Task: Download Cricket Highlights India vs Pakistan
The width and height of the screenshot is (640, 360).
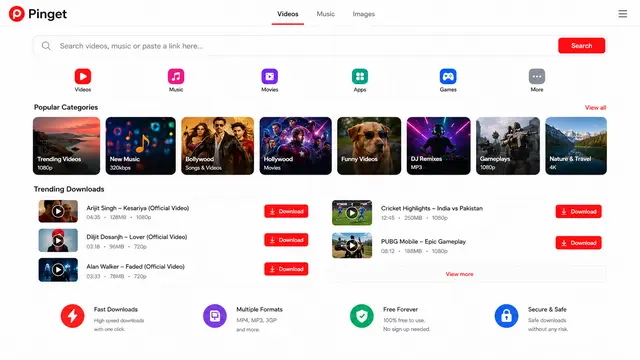Action: click(x=578, y=211)
